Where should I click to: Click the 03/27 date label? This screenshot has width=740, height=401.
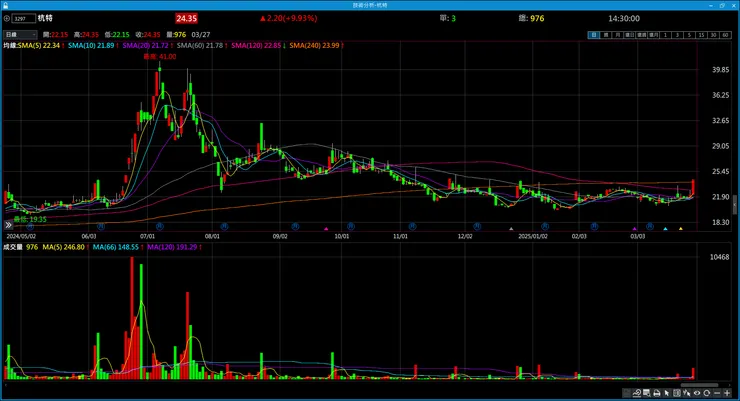click(x=201, y=34)
